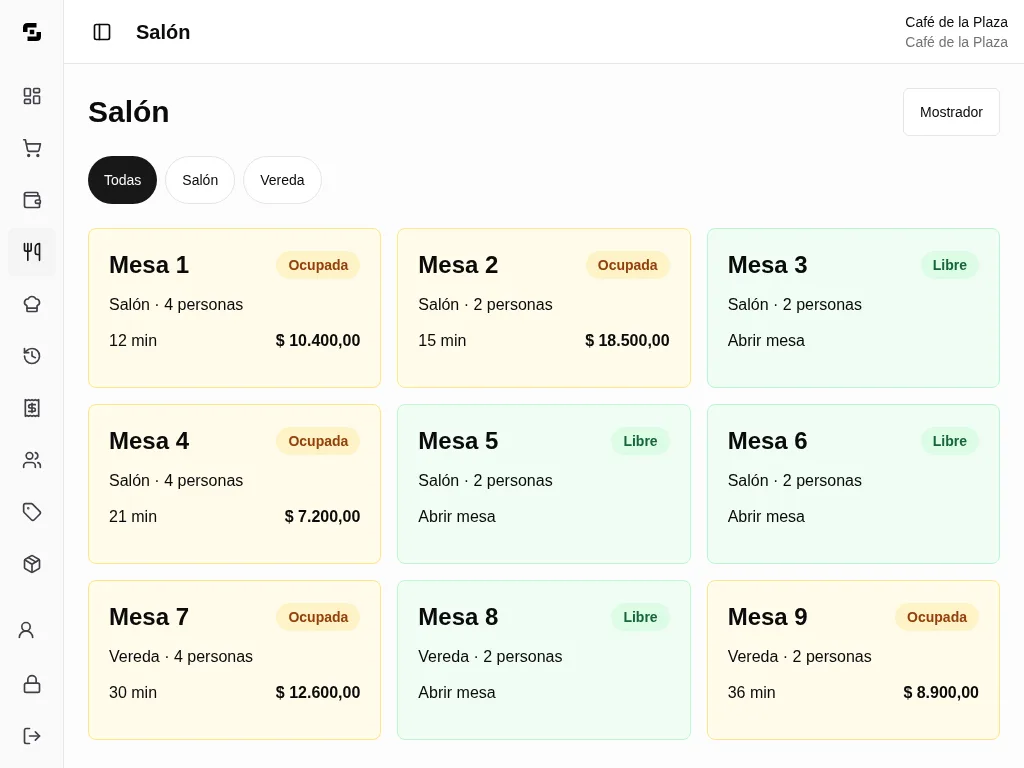Open the Mesa 7 card
1024x768 pixels.
pyautogui.click(x=234, y=660)
